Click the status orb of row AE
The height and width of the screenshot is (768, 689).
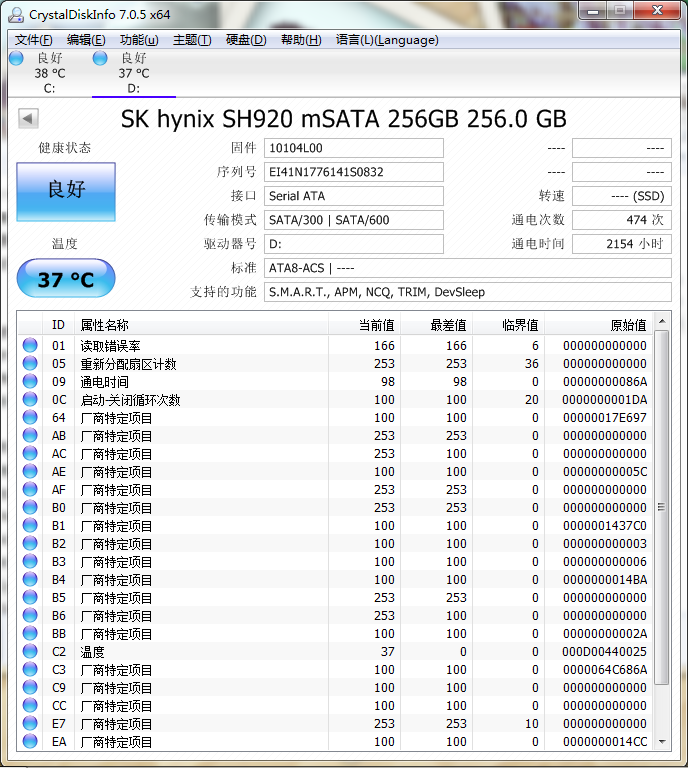pos(30,471)
